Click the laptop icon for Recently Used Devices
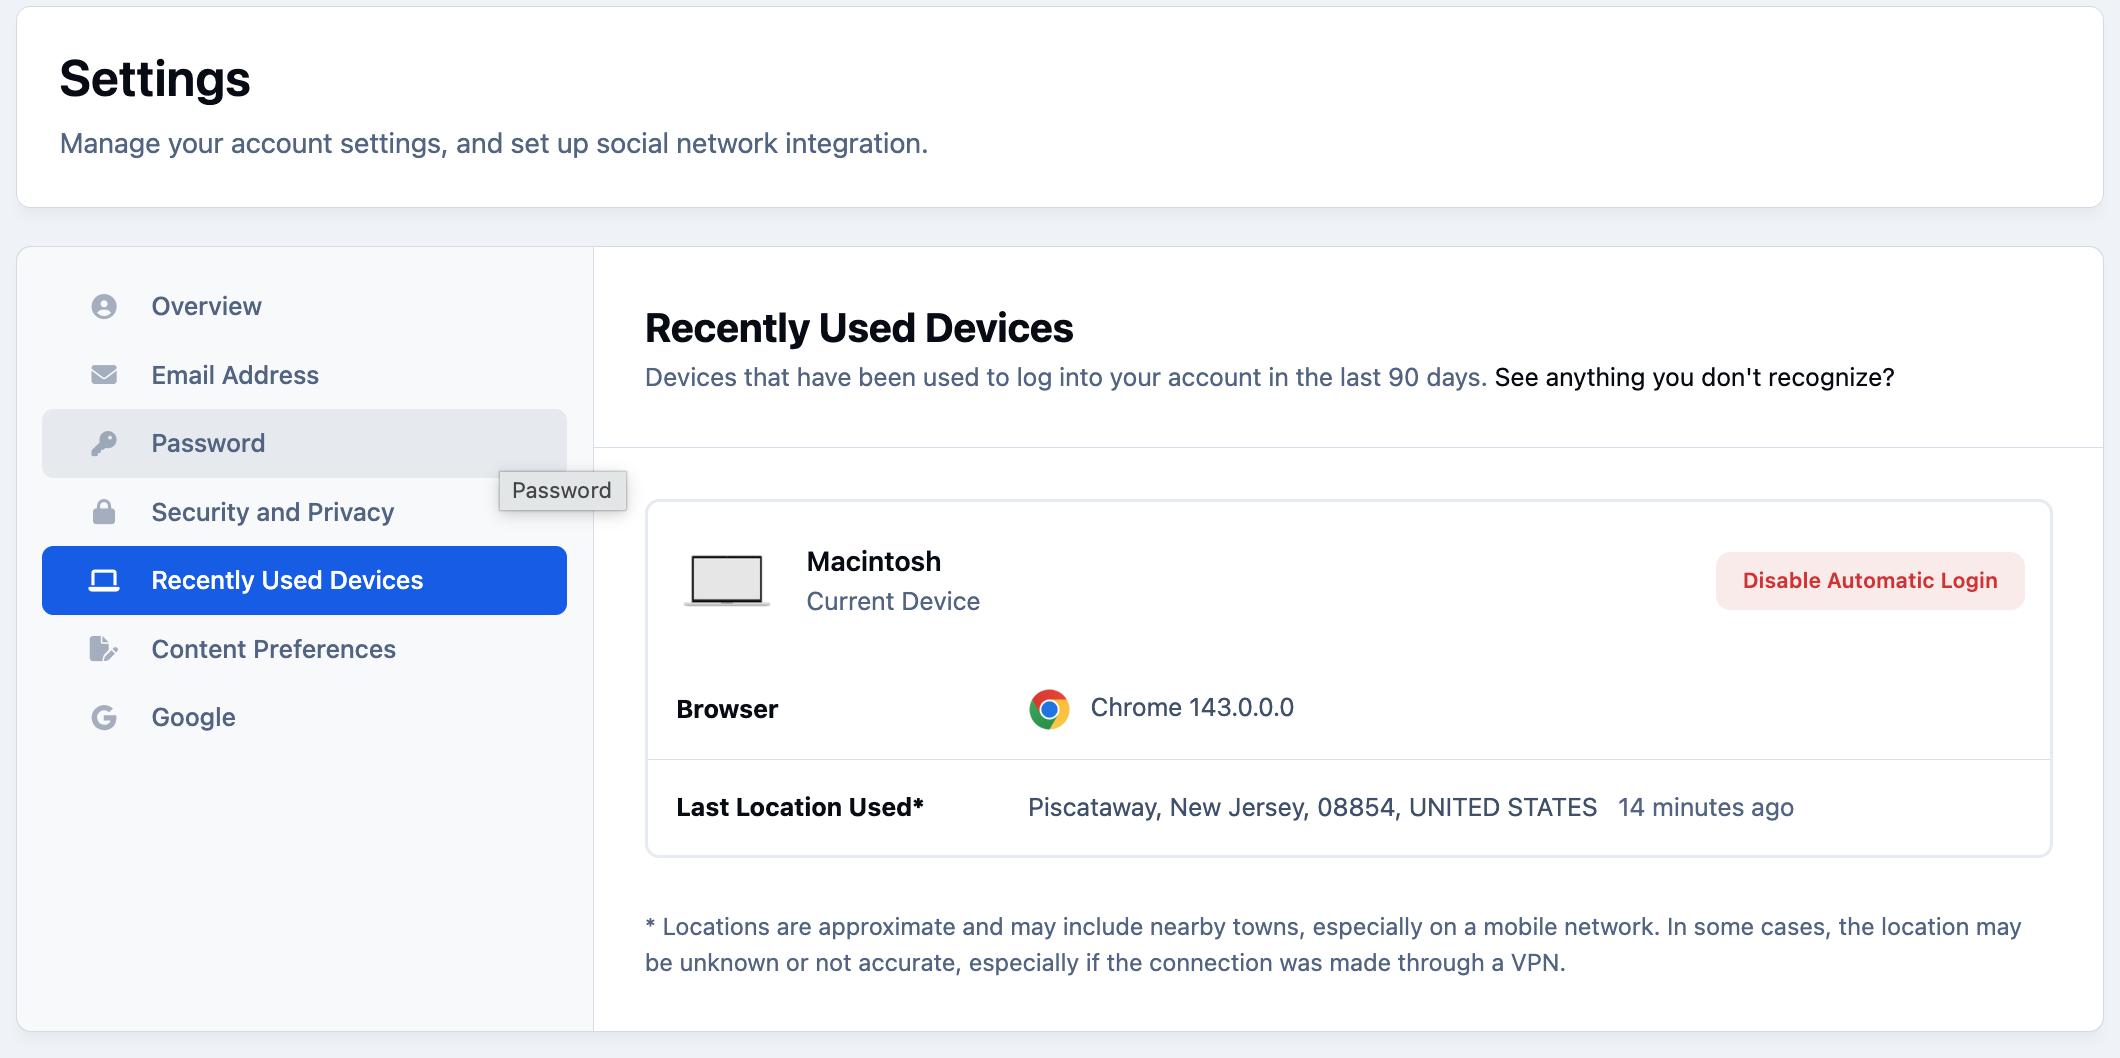This screenshot has width=2120, height=1058. pyautogui.click(x=104, y=580)
